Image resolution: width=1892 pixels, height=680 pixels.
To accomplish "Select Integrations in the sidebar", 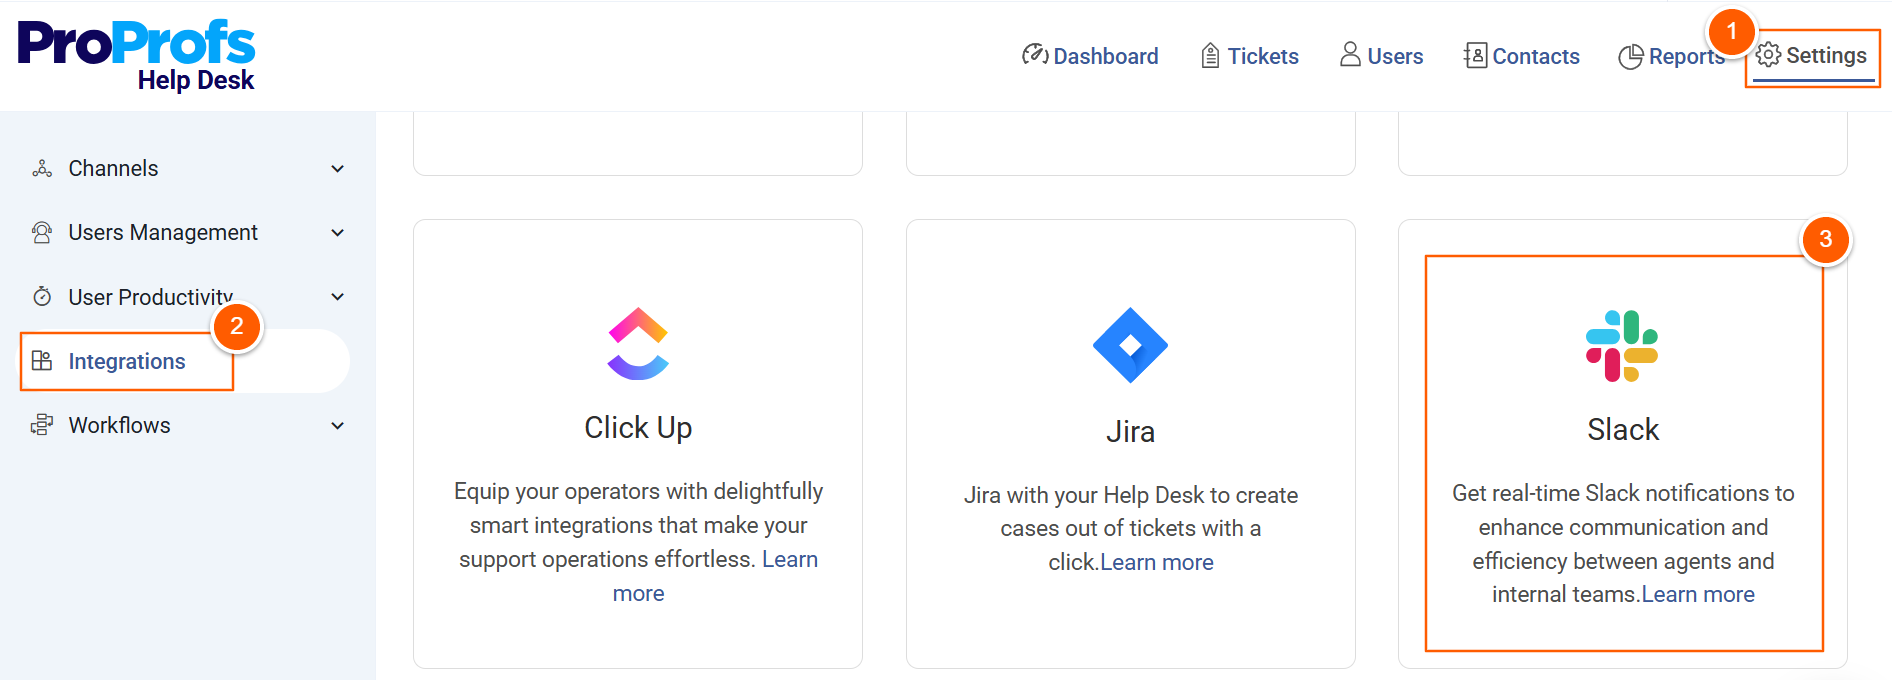I will coord(126,361).
